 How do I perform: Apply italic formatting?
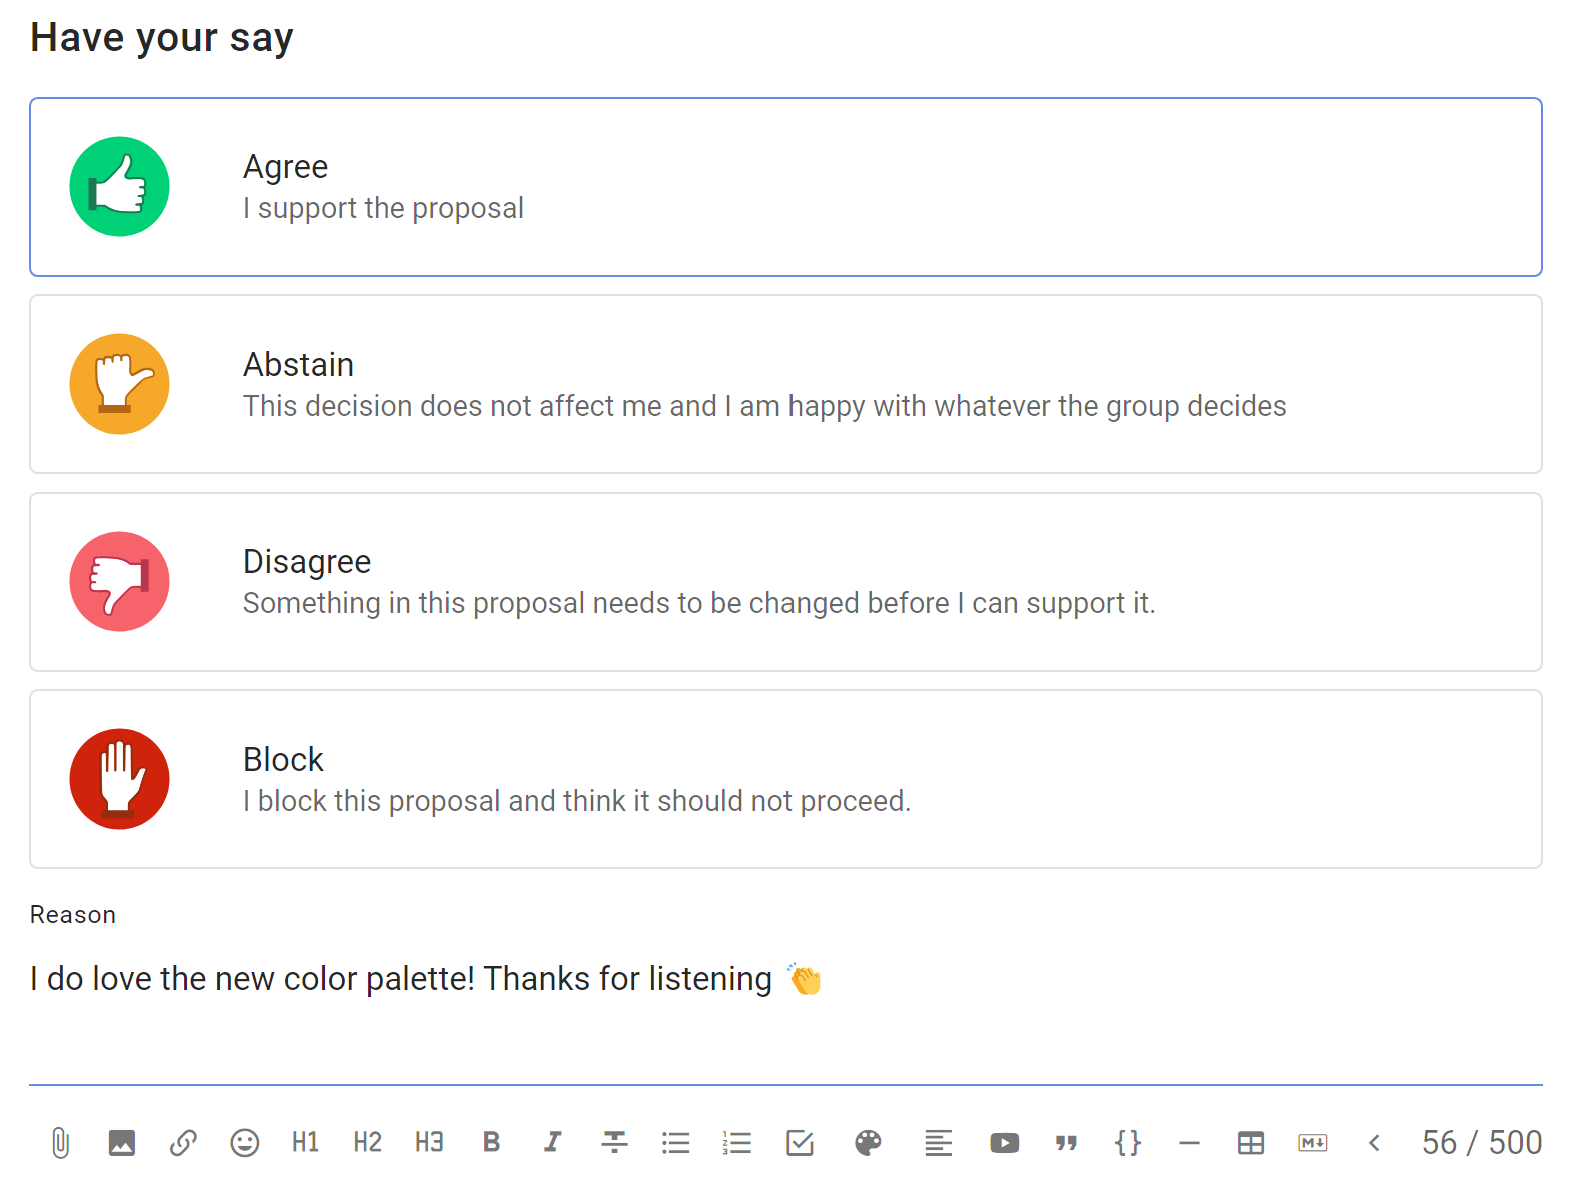552,1142
